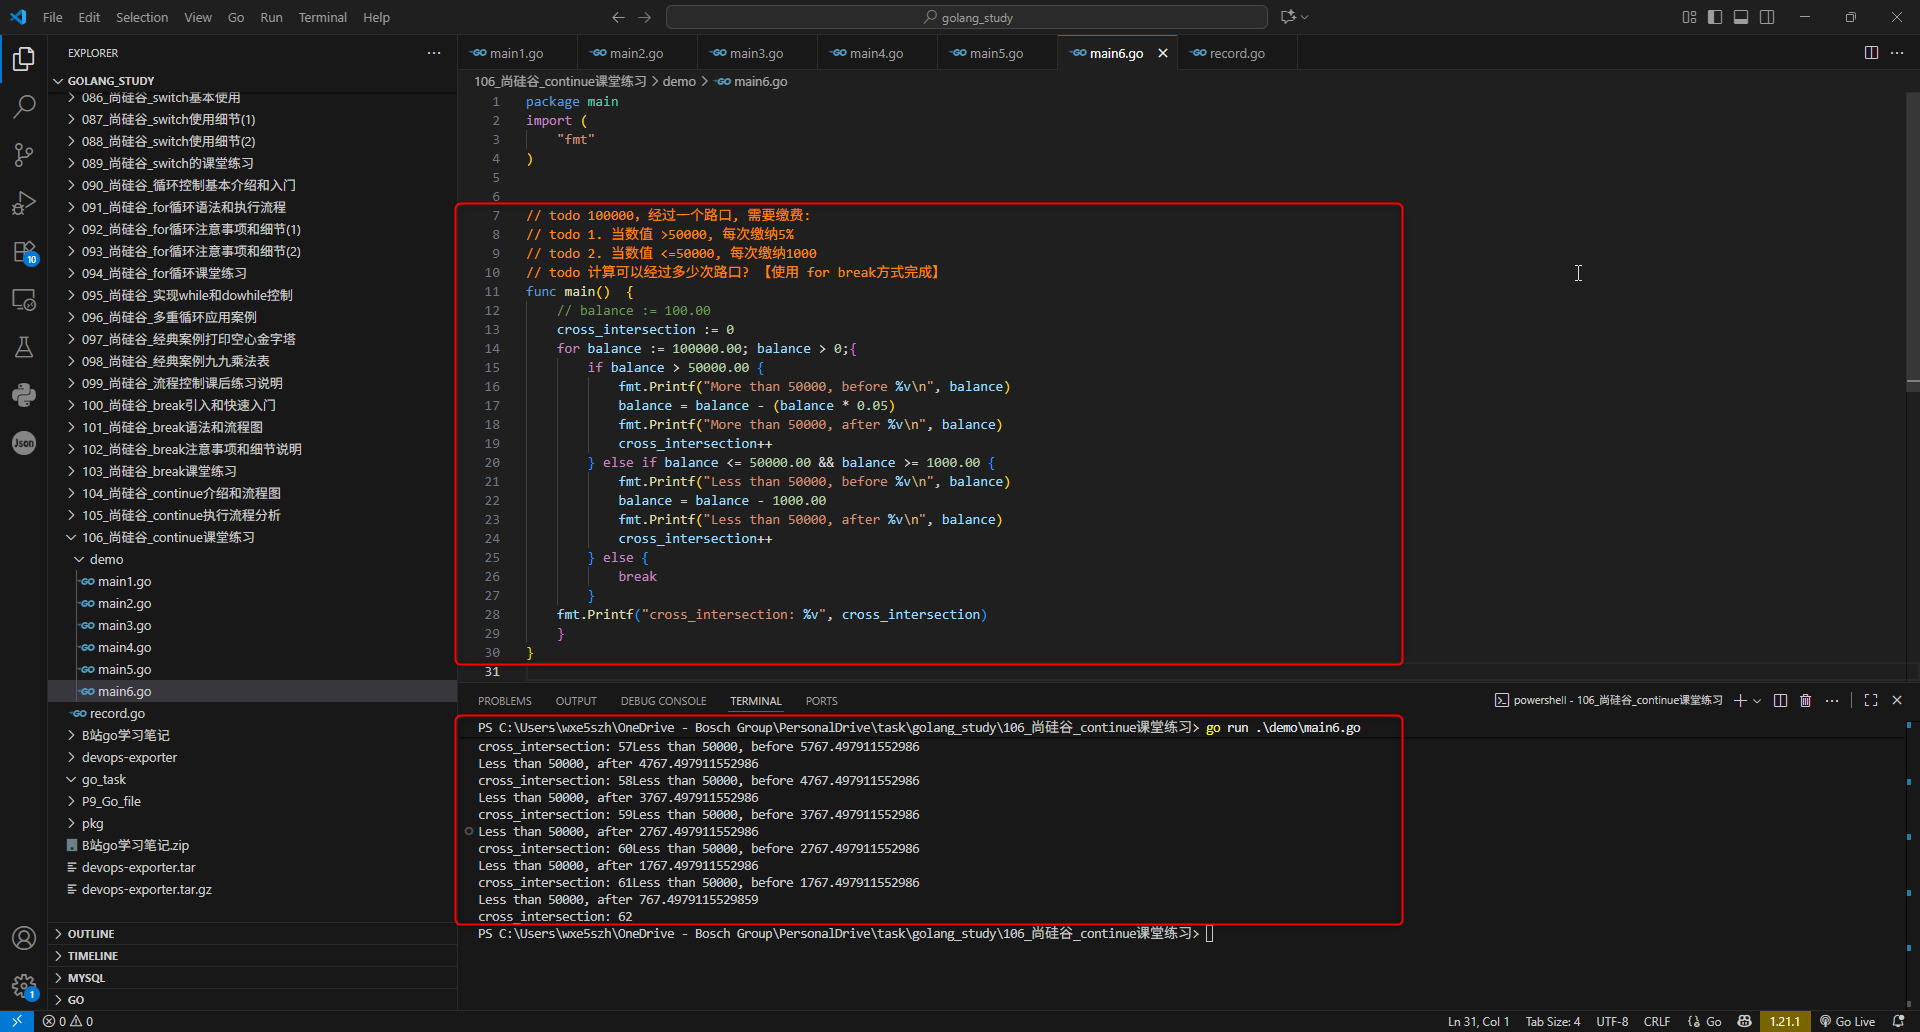Switch to the PROBLEMS panel tab
This screenshot has width=1920, height=1032.
click(x=505, y=701)
